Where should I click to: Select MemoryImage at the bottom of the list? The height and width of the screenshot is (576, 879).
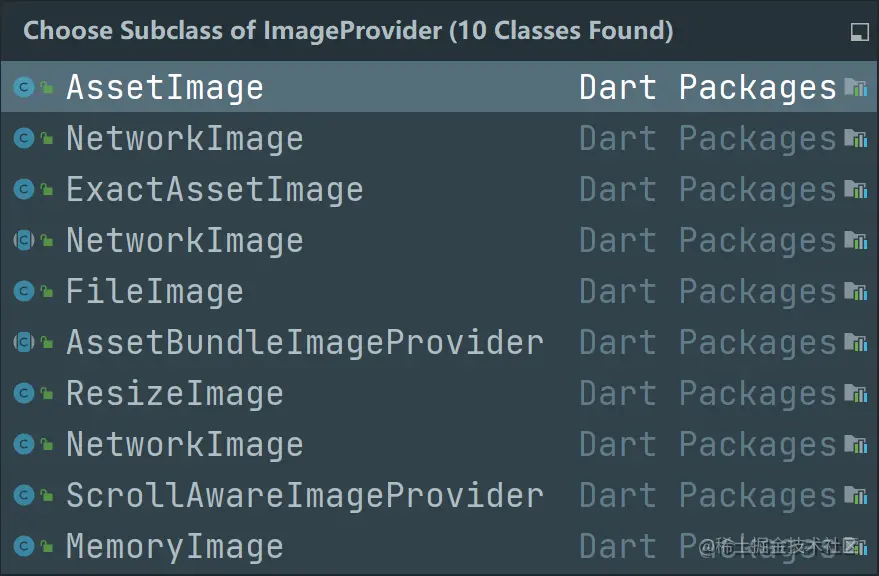click(175, 546)
